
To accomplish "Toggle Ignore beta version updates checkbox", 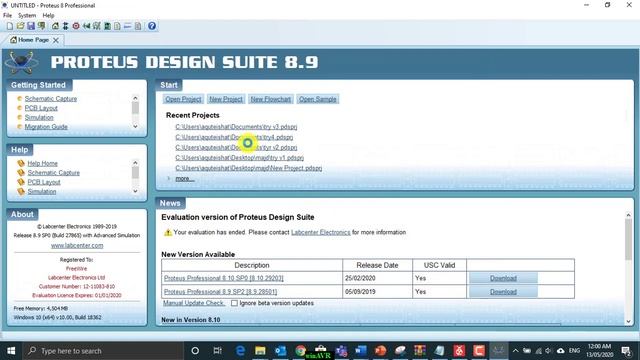I will [x=234, y=303].
